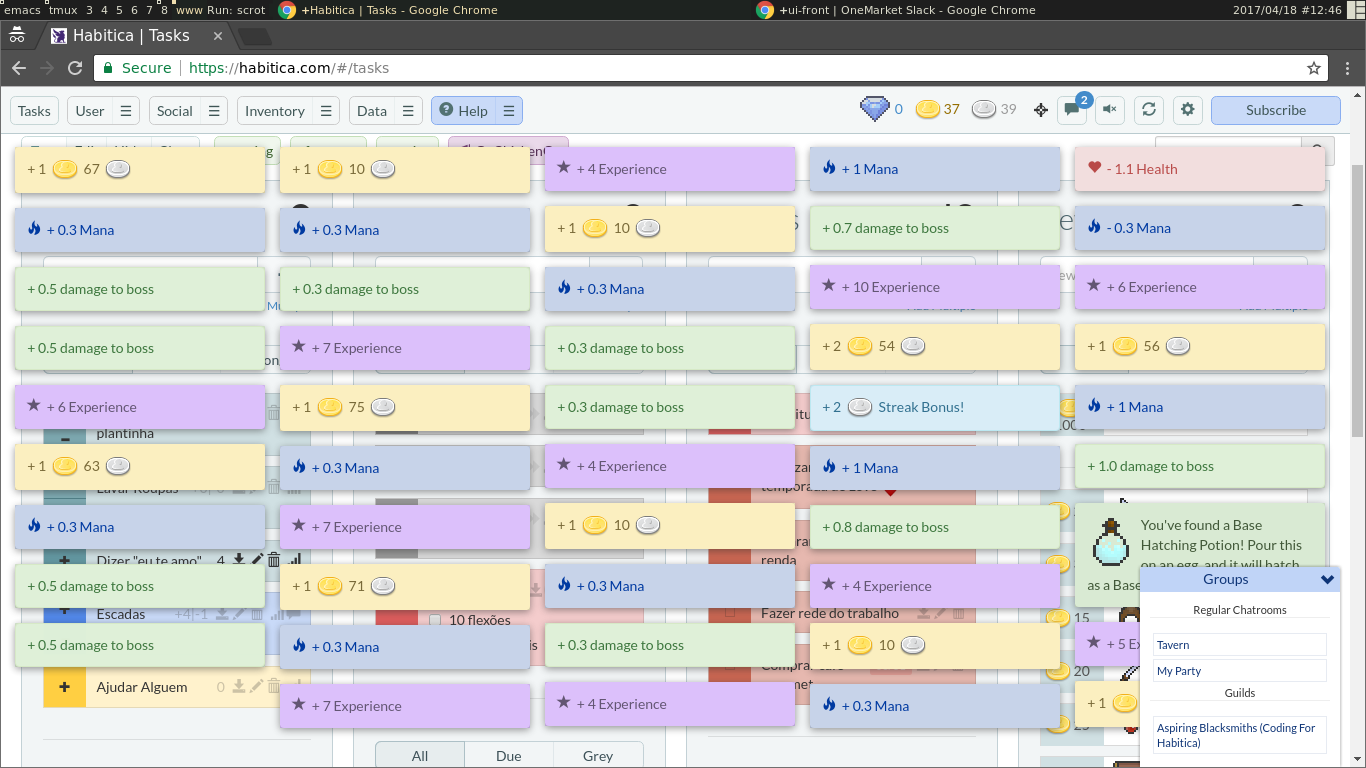Screen dimensions: 1366x768
Task: Open Aspiring Blacksmiths guild link
Action: tap(1239, 735)
